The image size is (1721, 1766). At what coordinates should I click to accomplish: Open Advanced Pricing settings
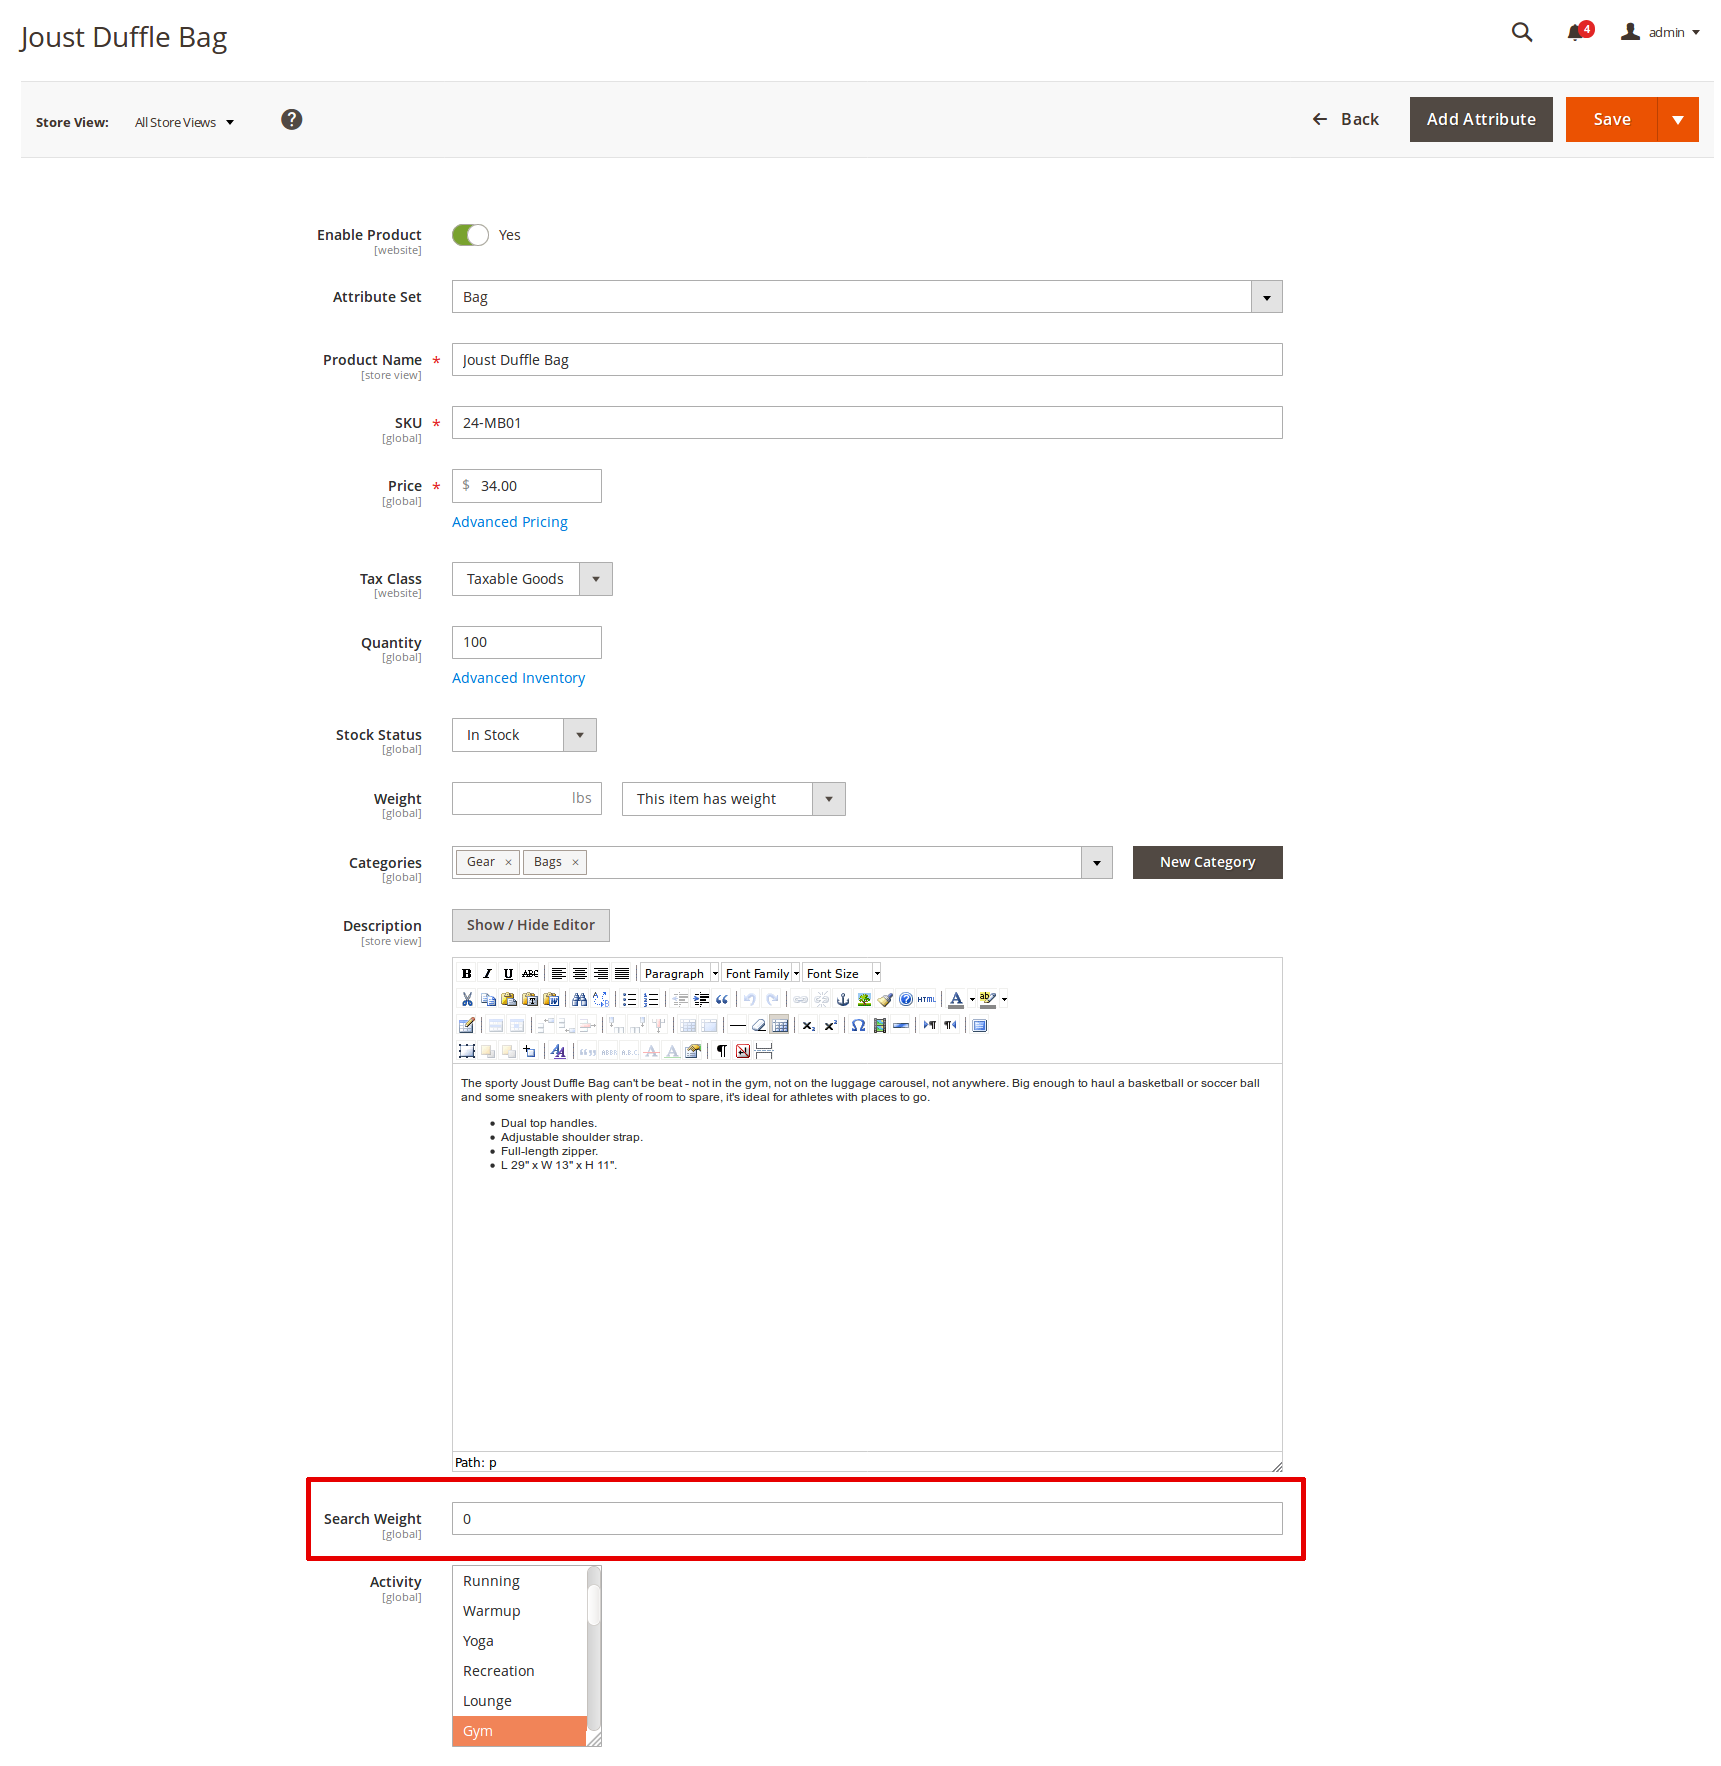pos(509,521)
